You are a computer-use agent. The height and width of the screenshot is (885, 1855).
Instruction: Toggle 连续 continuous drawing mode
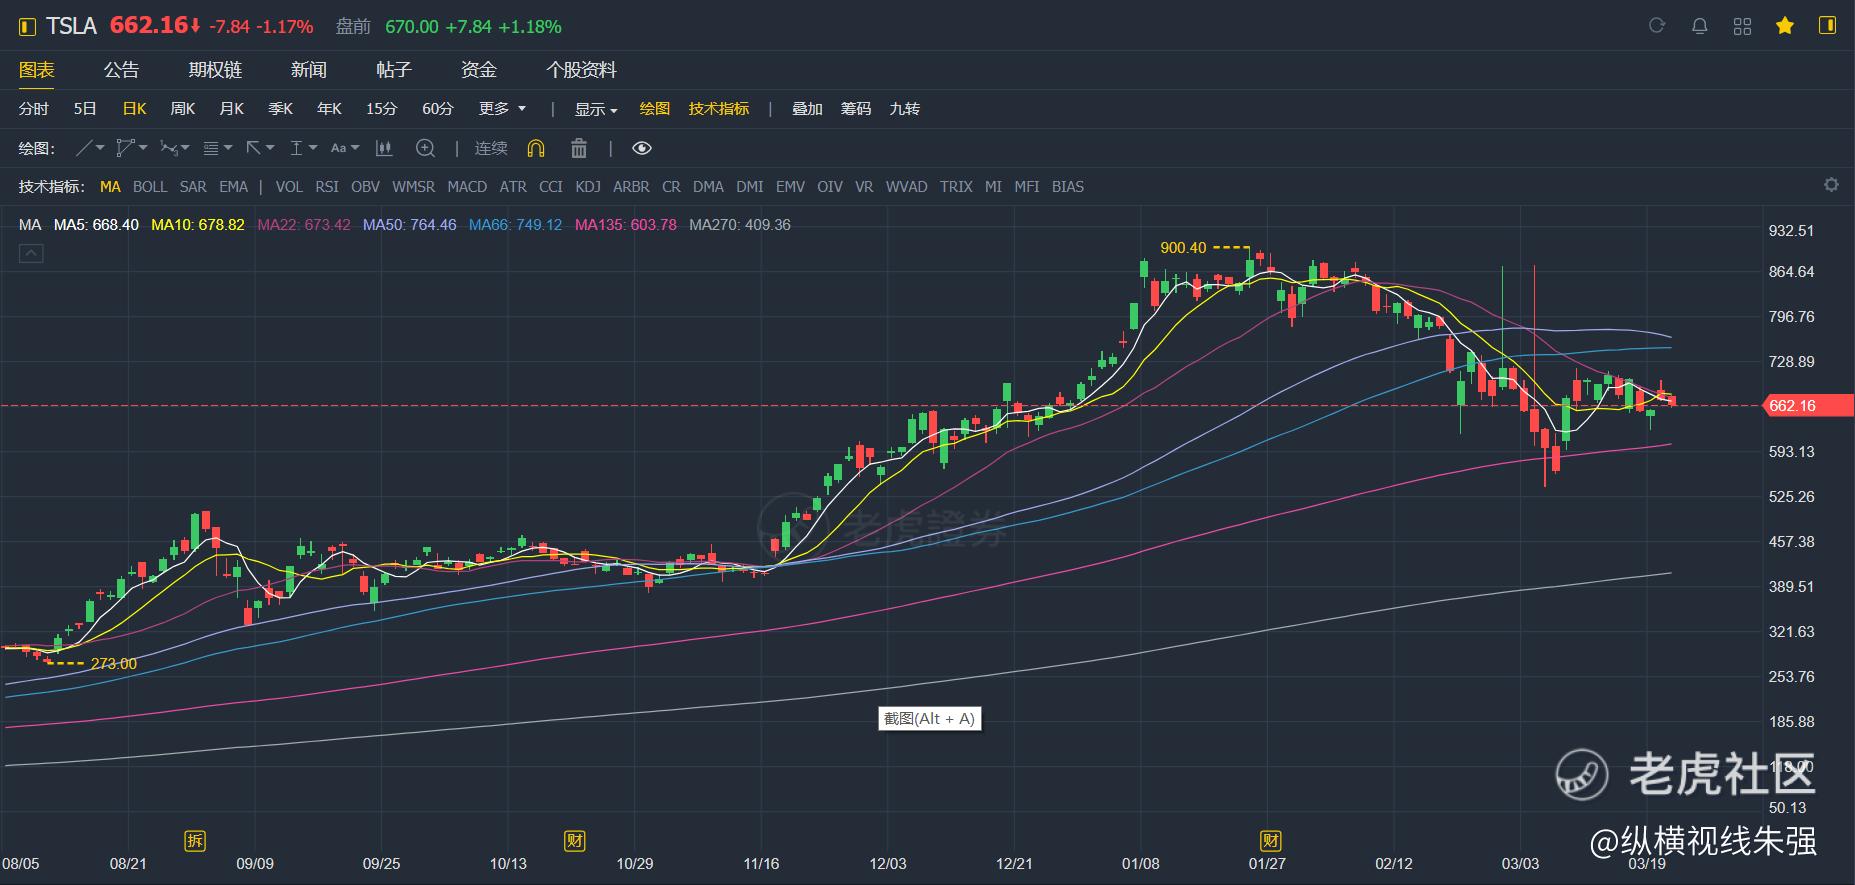[x=491, y=148]
